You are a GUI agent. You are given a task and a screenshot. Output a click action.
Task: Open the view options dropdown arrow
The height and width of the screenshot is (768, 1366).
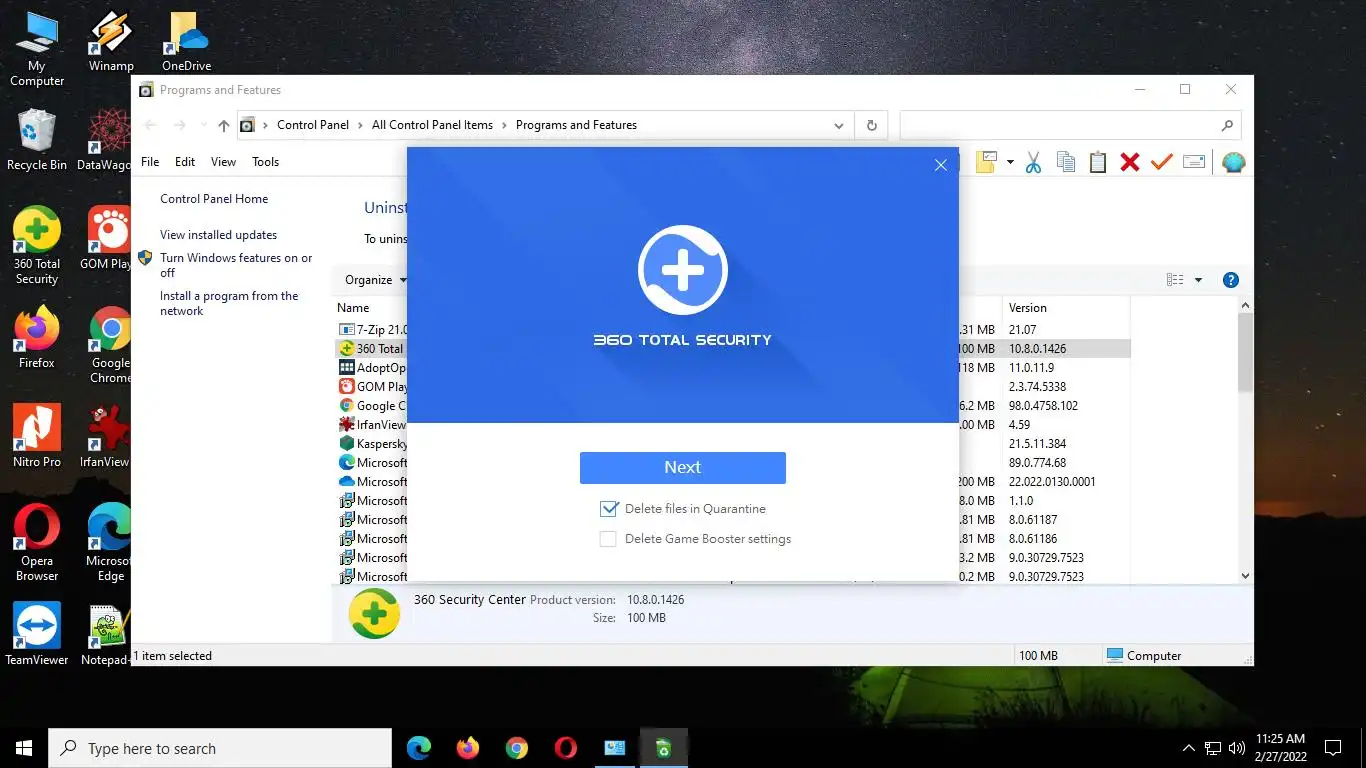click(1198, 280)
